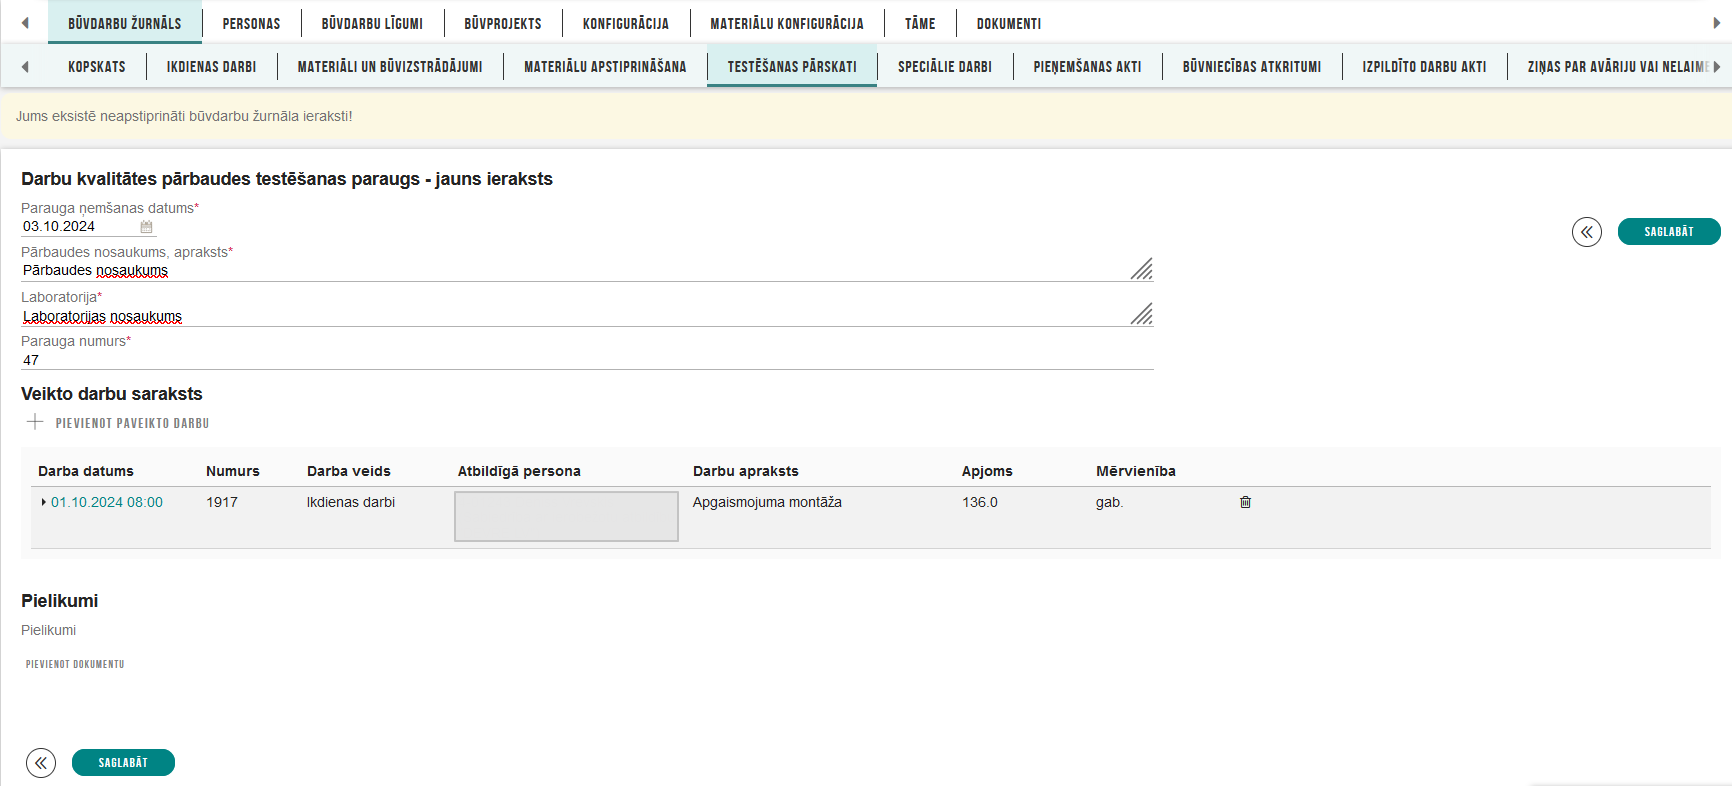
Task: Open Materiāli un būvizstrādājumi sub-tab
Action: (390, 67)
